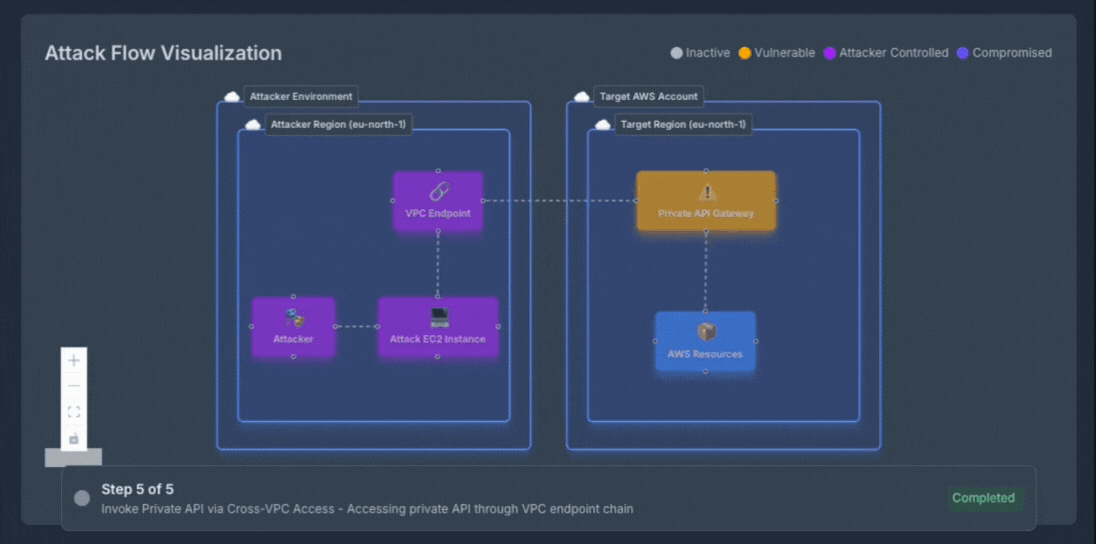Click the cloud icon beside Attacker Environment
The width and height of the screenshot is (1096, 544).
click(x=231, y=96)
